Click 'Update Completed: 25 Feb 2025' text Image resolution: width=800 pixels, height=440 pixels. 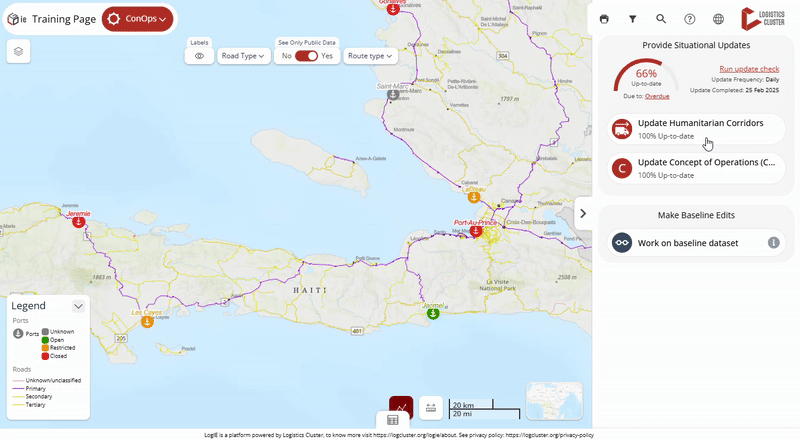(735, 90)
